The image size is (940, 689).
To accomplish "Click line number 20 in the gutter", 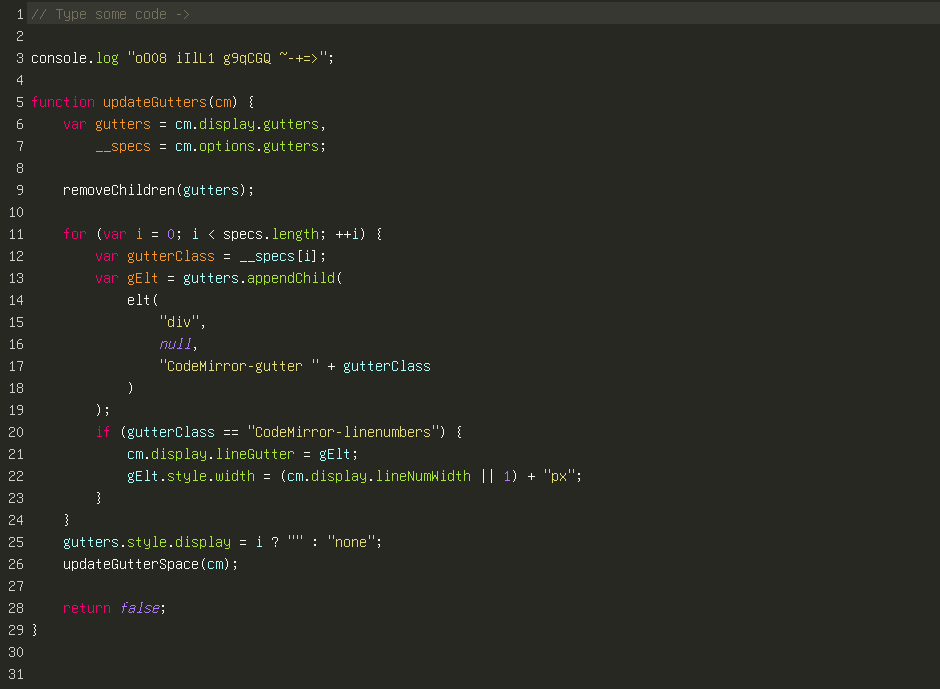I will click(x=16, y=432).
